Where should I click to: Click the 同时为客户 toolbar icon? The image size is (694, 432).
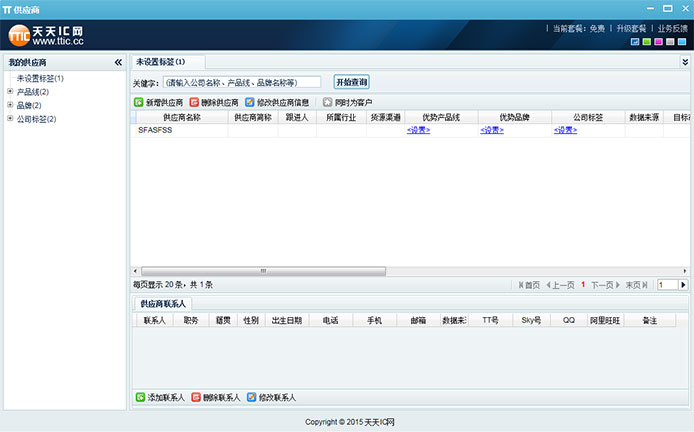click(327, 102)
